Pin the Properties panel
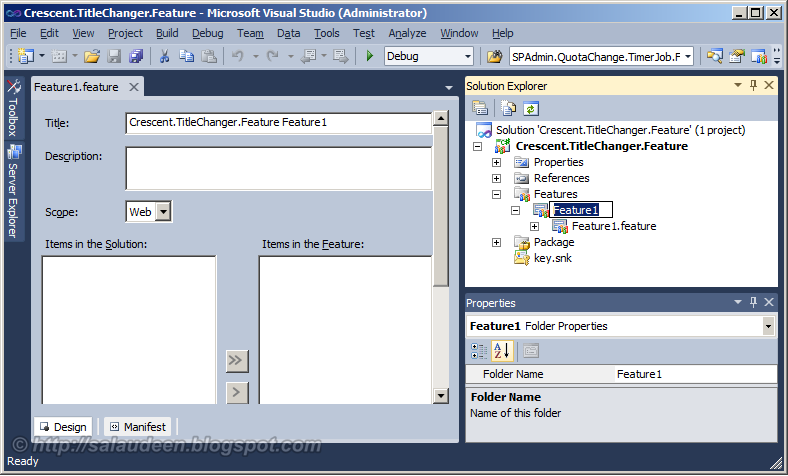The height and width of the screenshot is (476, 788). click(753, 302)
